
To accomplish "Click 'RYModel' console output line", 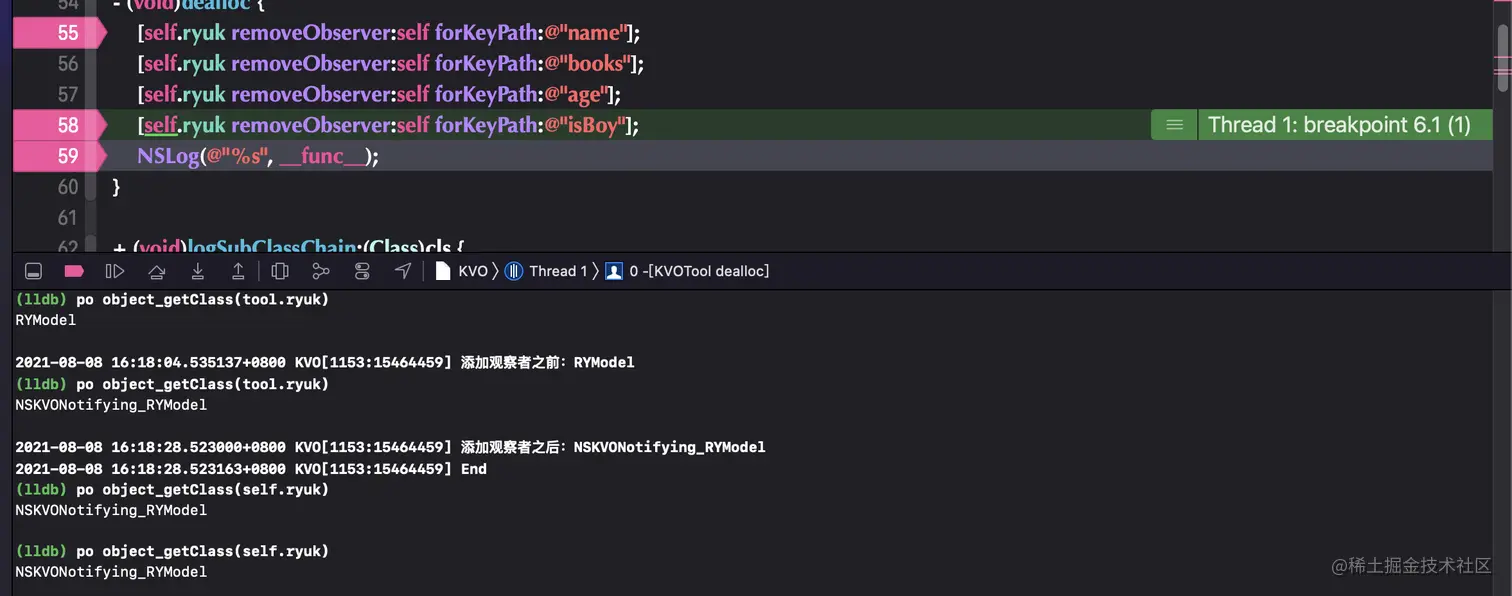I will (x=45, y=320).
